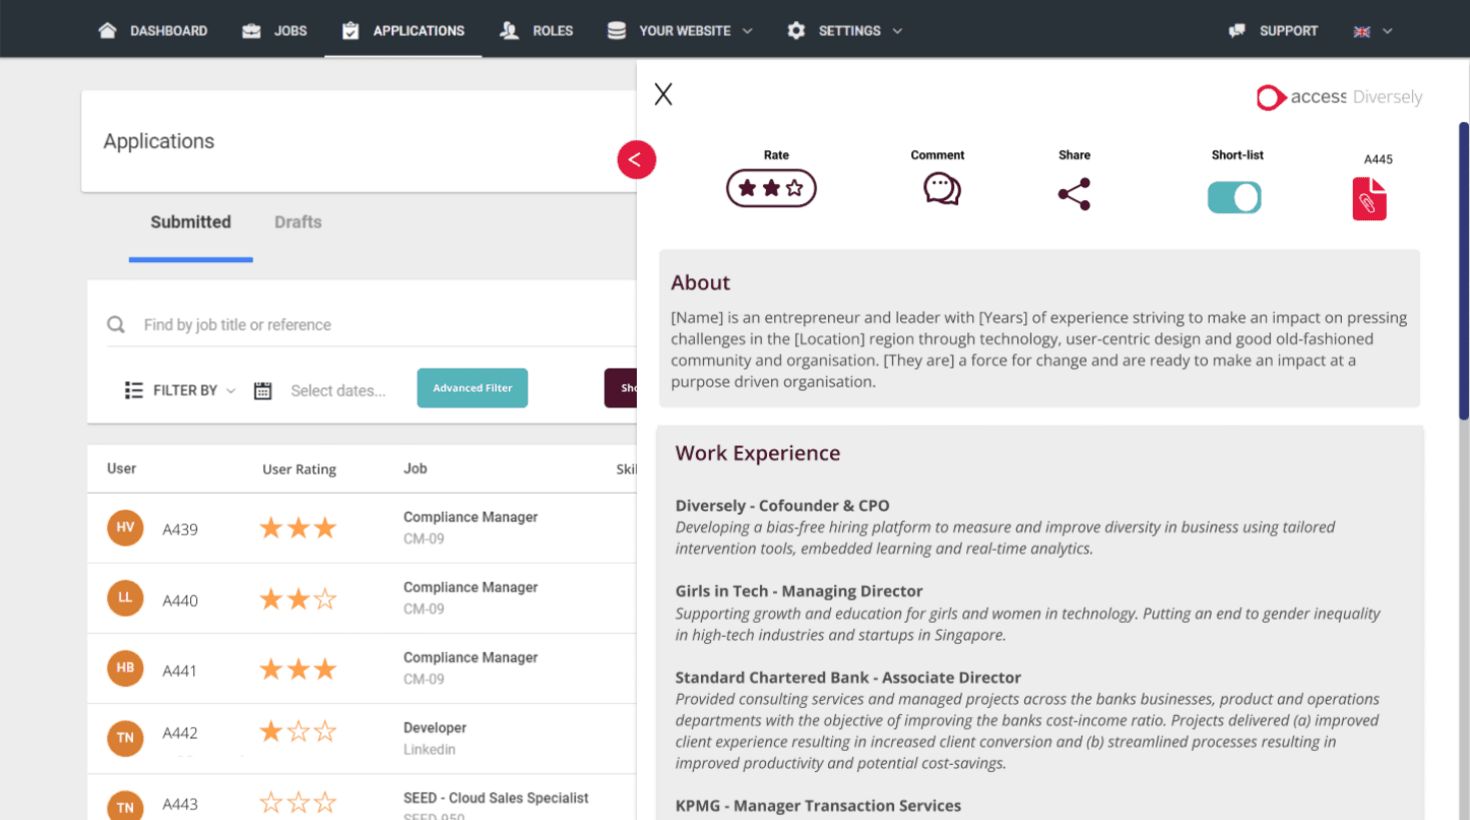Click the Share icon
Image resolution: width=1470 pixels, height=820 pixels.
click(x=1074, y=194)
